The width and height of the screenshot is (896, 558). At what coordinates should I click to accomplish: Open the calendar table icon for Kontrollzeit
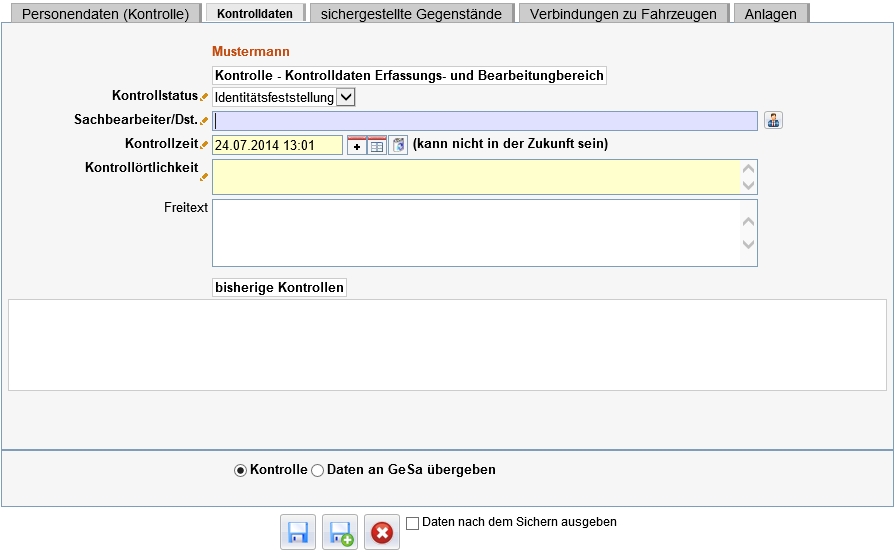[x=377, y=146]
